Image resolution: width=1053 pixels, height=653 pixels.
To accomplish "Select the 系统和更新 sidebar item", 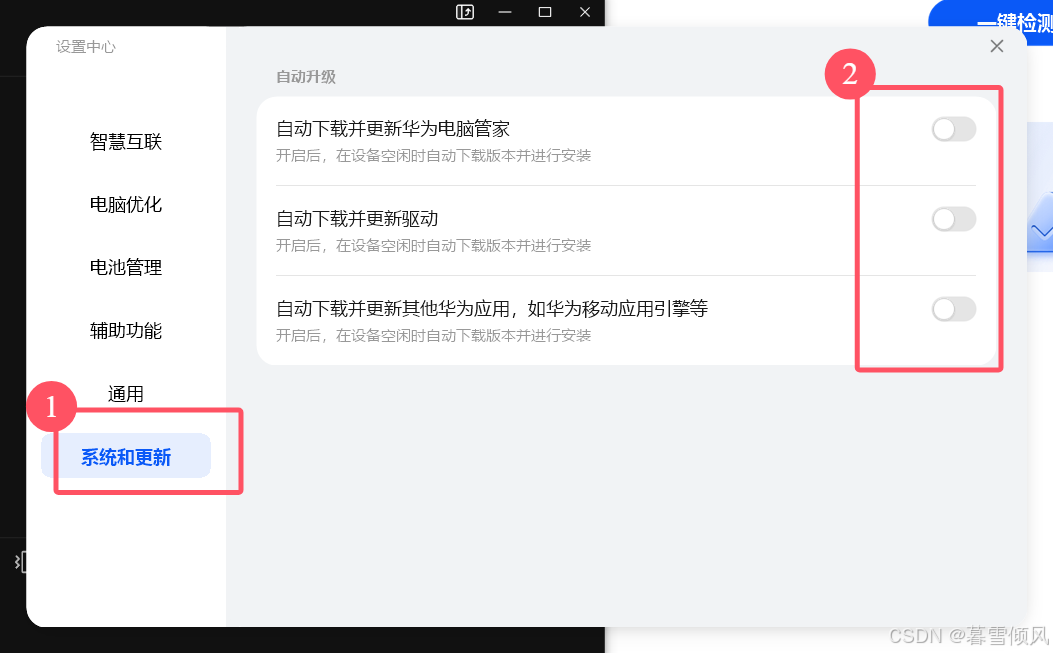I will point(126,456).
